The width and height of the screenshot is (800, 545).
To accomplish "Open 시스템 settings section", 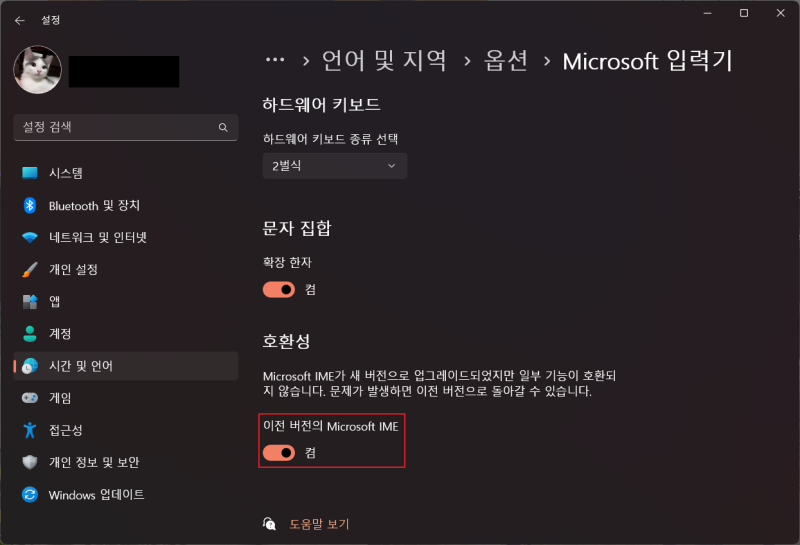I will (x=126, y=173).
